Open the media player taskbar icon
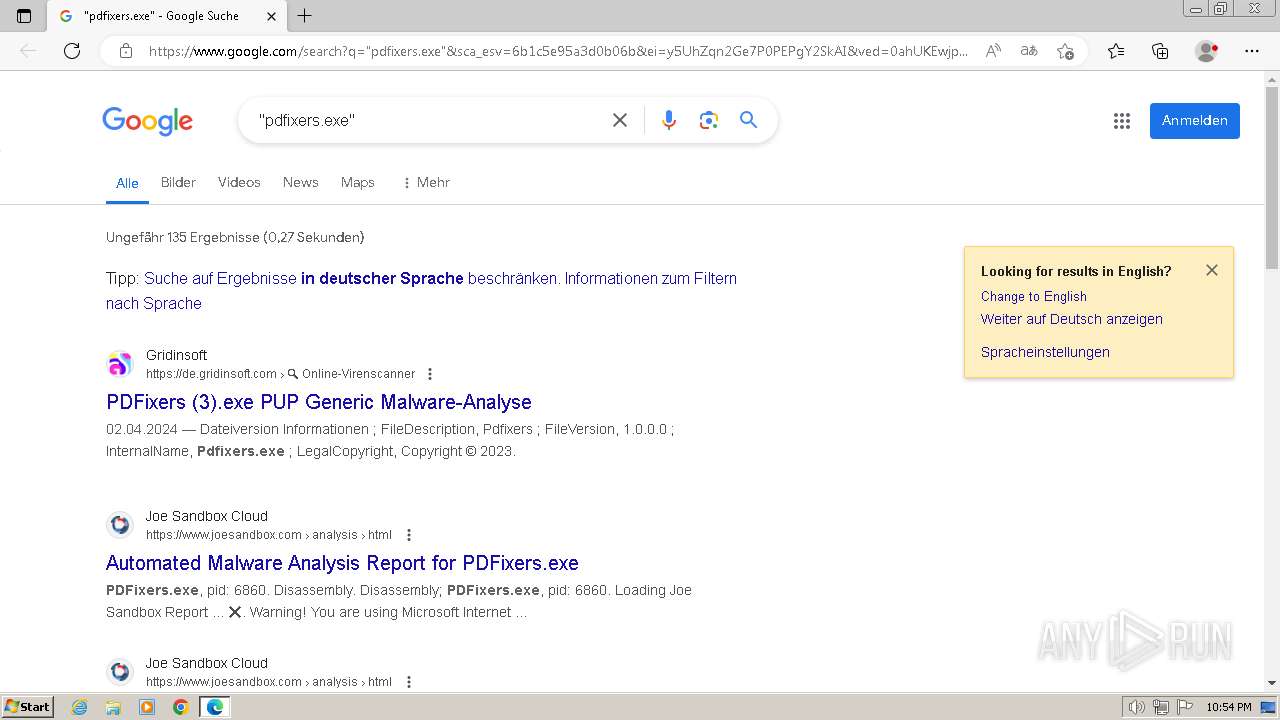1280x720 pixels. coord(147,707)
